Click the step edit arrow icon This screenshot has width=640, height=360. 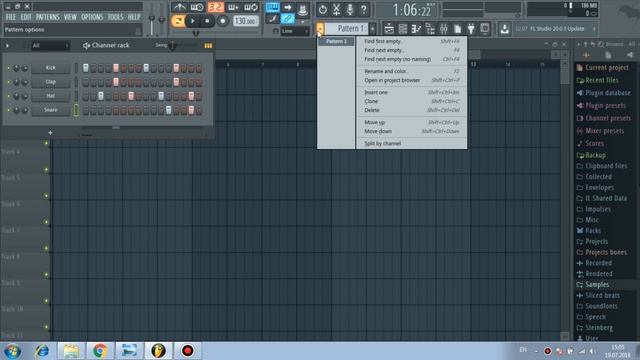(288, 7)
